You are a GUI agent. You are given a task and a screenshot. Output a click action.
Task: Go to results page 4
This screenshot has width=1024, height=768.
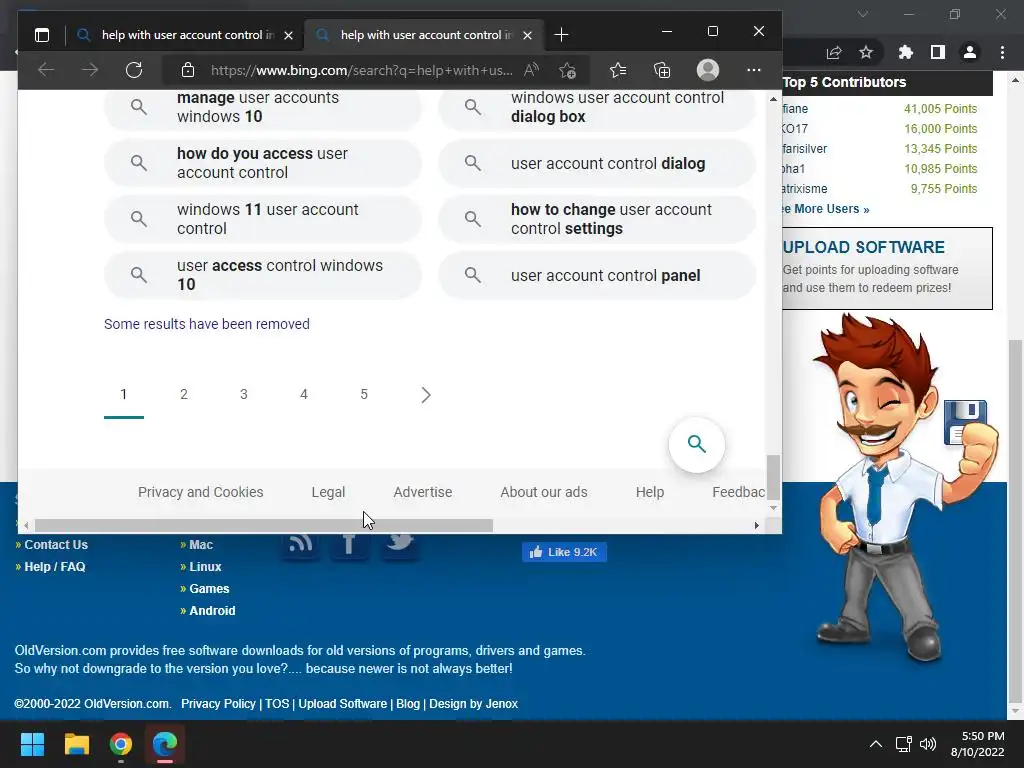(x=304, y=394)
